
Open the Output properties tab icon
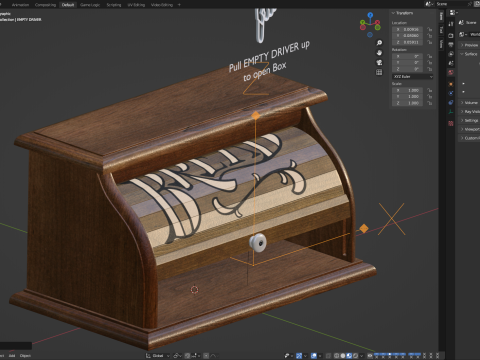[x=451, y=45]
